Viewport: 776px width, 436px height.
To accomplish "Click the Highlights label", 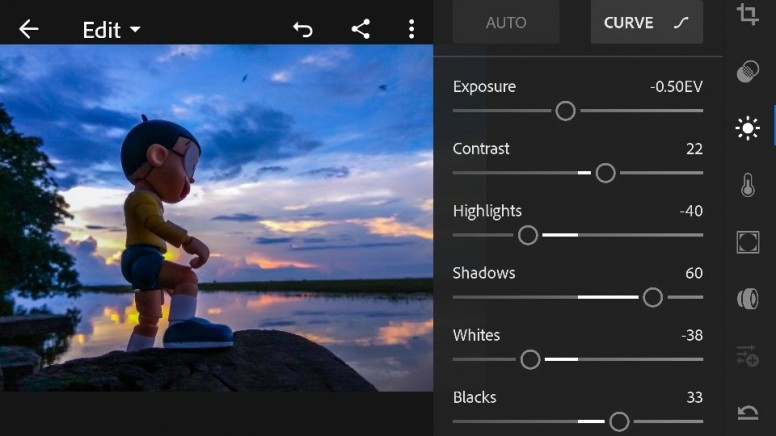I will (487, 212).
